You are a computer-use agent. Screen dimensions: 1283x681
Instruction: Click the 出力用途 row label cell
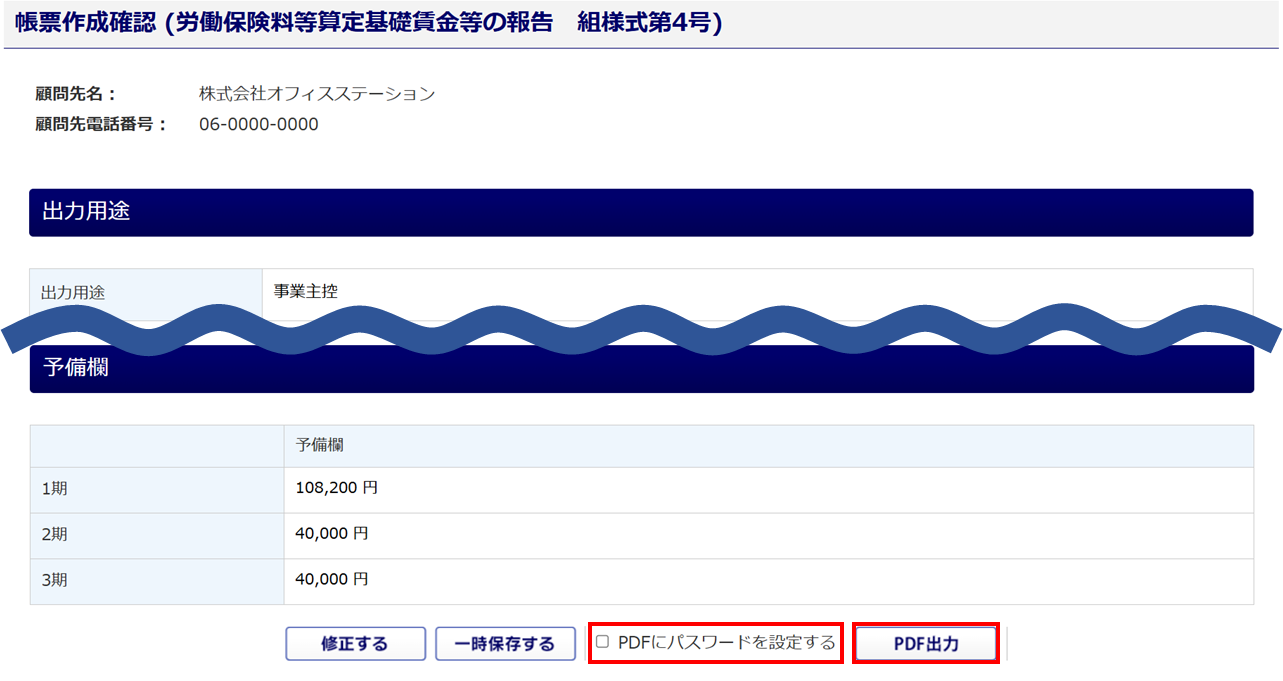pos(145,293)
